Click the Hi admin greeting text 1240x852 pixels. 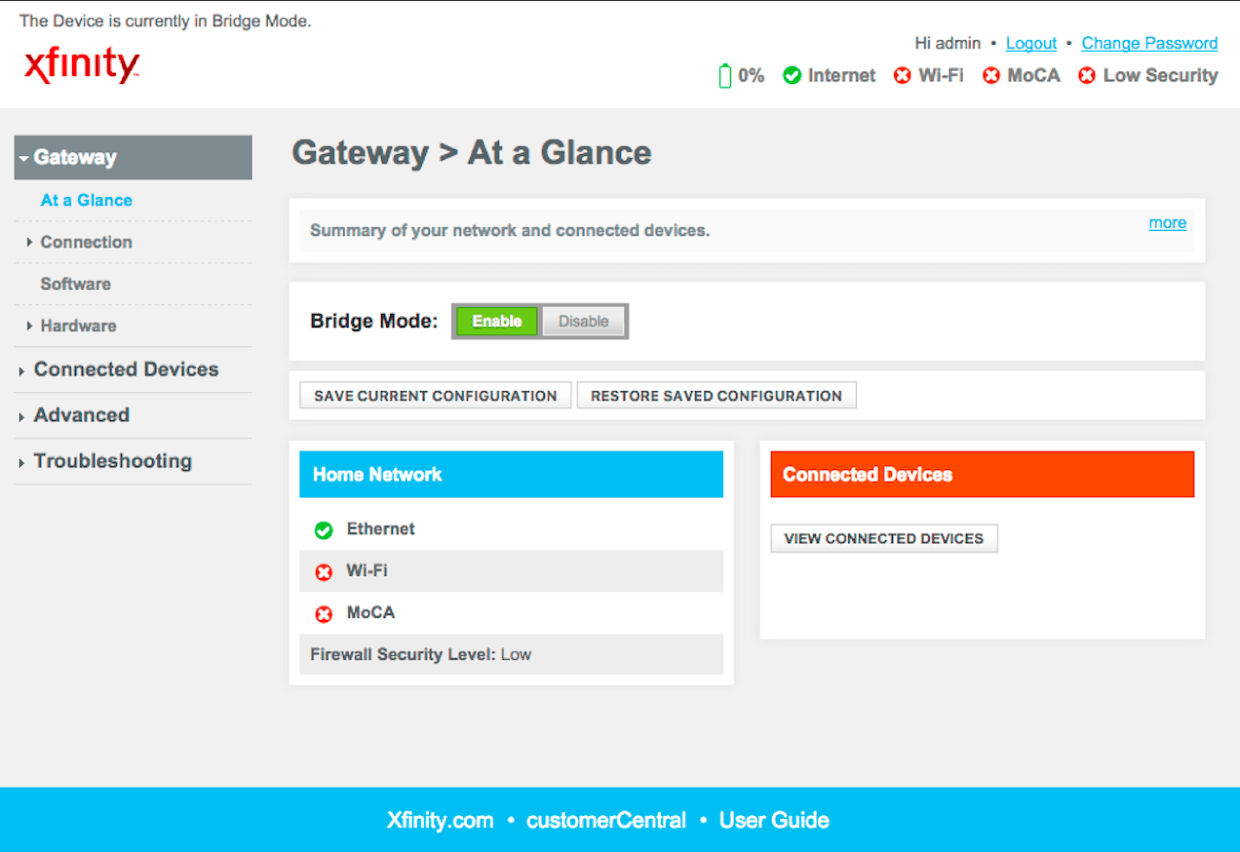[x=948, y=43]
